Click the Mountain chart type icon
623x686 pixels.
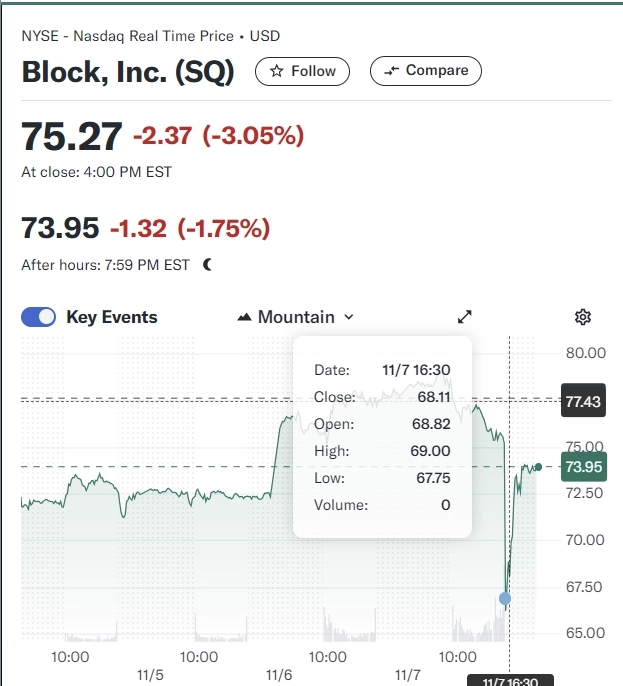coord(245,317)
